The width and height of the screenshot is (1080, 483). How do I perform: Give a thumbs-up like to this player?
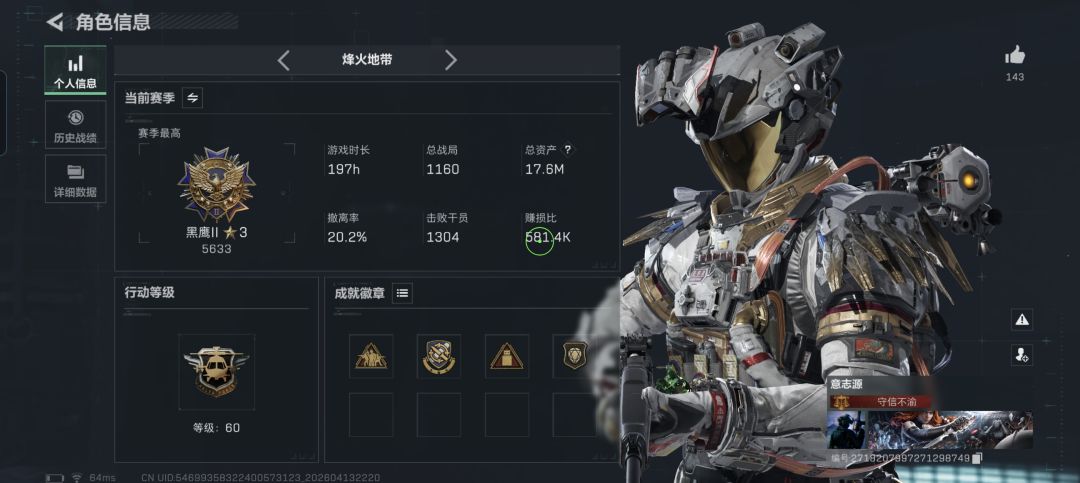[x=1015, y=55]
